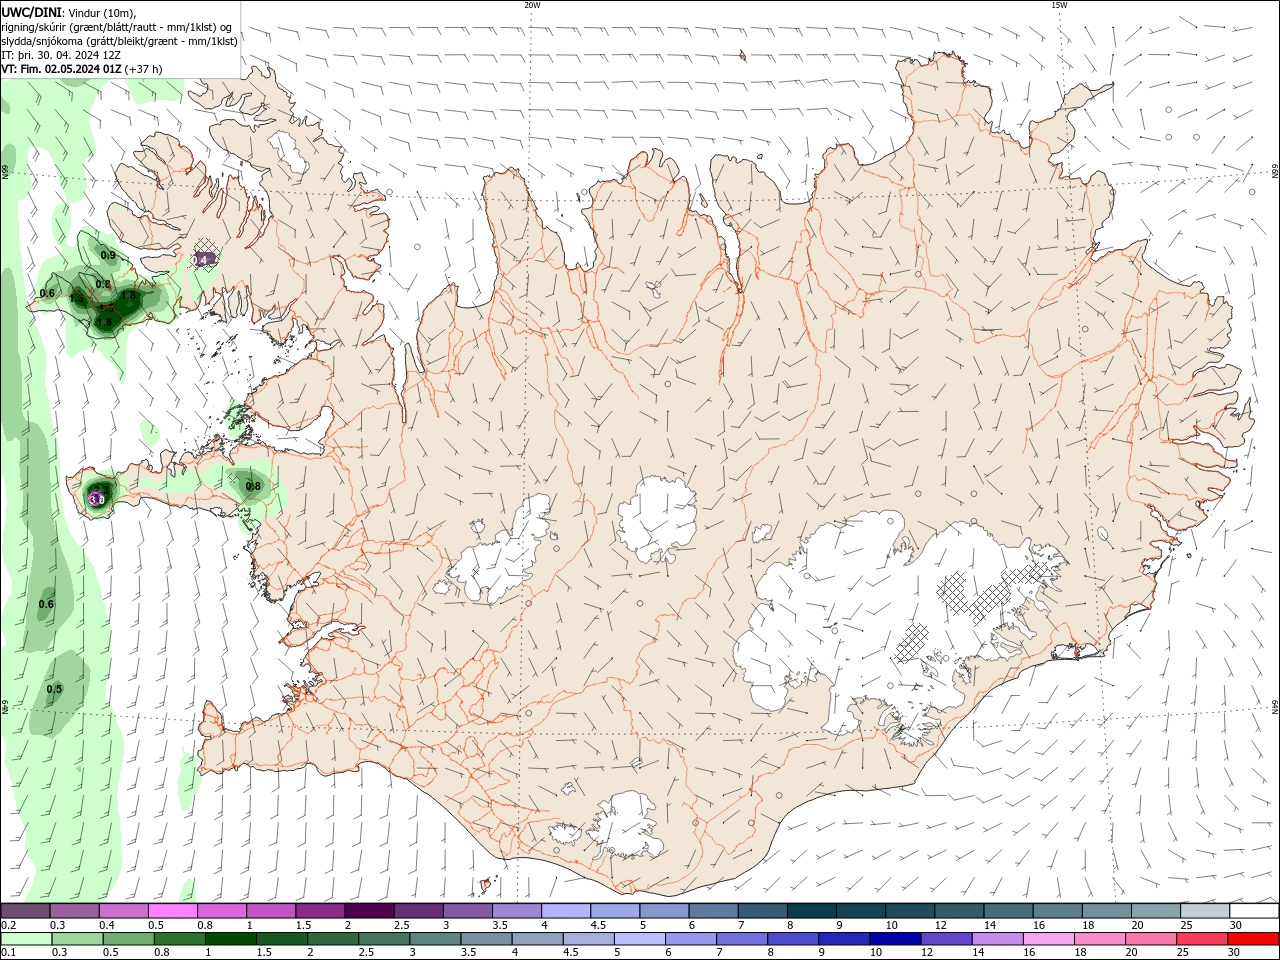Click the UWC/DINI title text
1280x960 pixels.
[x=31, y=12]
